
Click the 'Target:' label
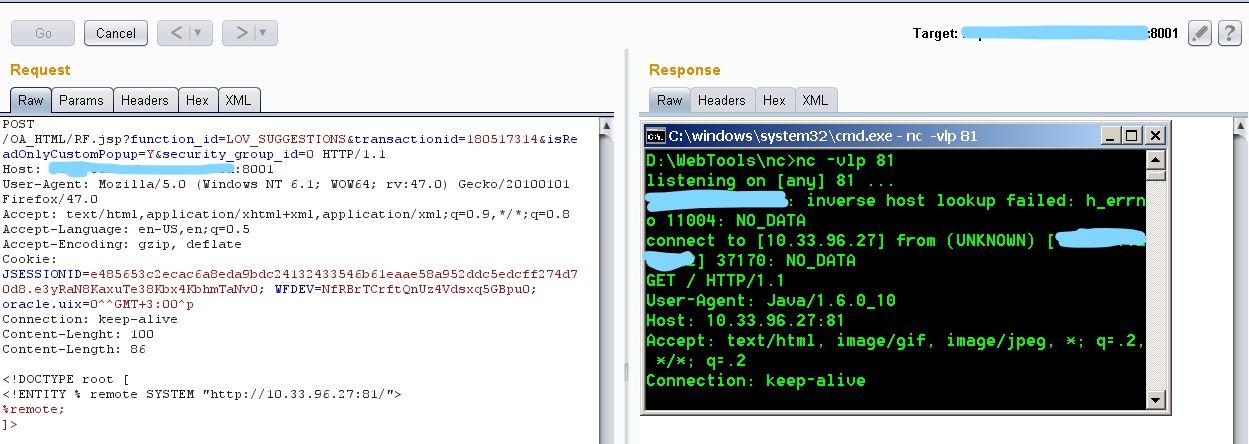[x=935, y=34]
